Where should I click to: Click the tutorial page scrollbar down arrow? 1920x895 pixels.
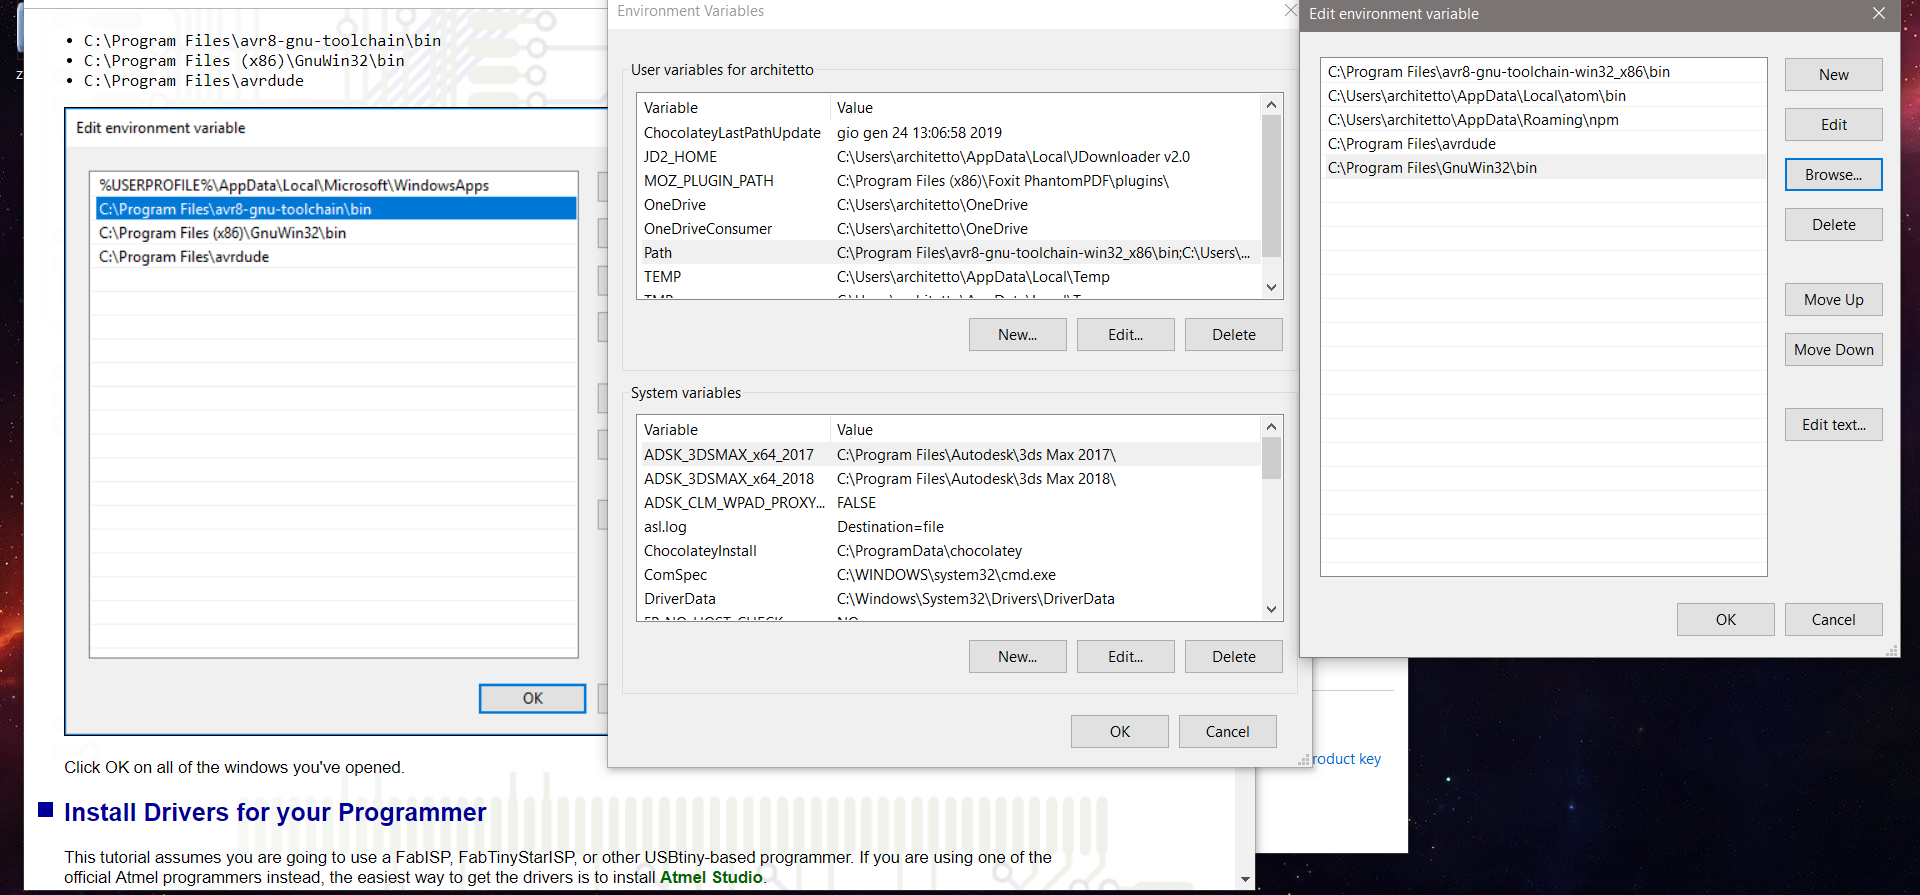pyautogui.click(x=1245, y=880)
